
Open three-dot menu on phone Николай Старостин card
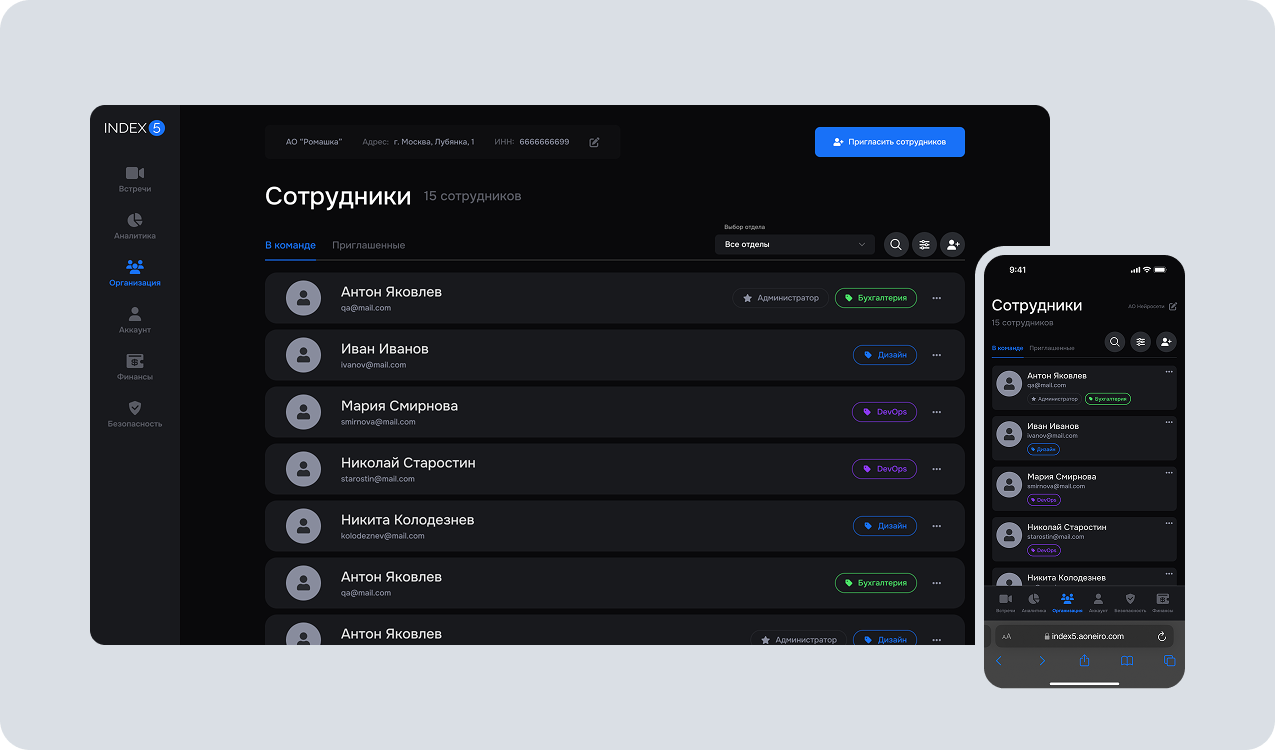(x=1169, y=522)
